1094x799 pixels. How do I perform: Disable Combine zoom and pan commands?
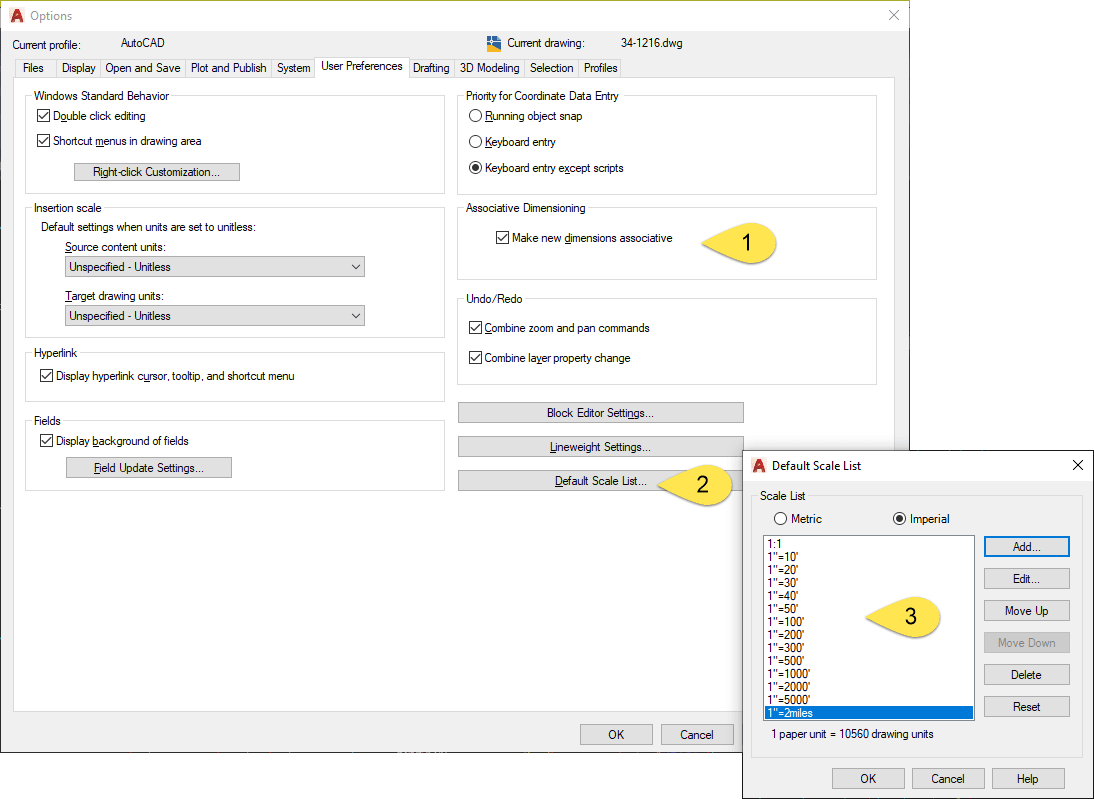pyautogui.click(x=475, y=327)
